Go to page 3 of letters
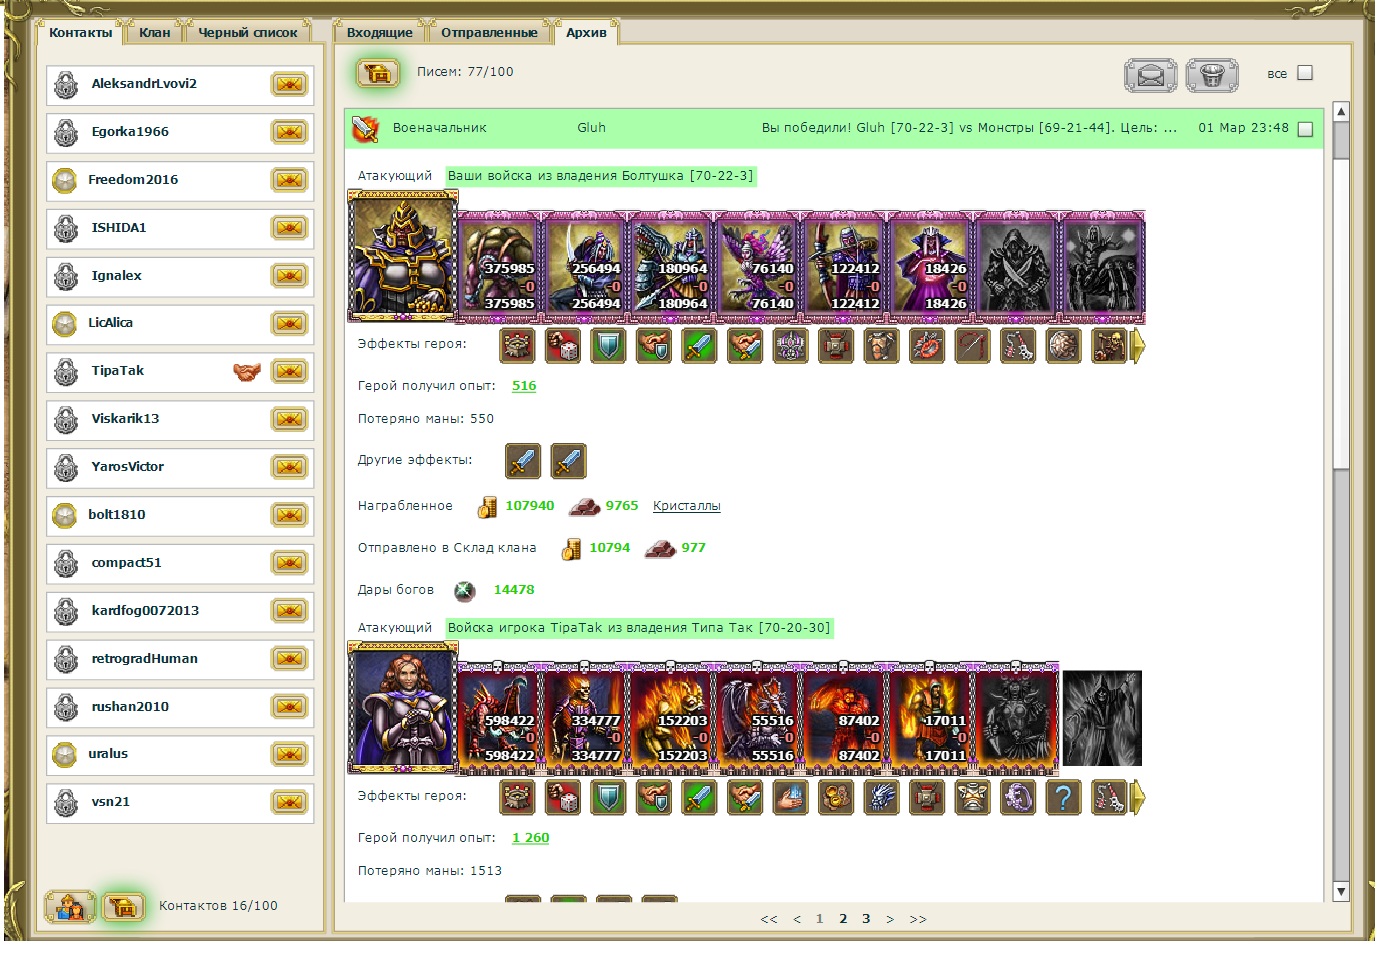The width and height of the screenshot is (1384, 954). 866,919
